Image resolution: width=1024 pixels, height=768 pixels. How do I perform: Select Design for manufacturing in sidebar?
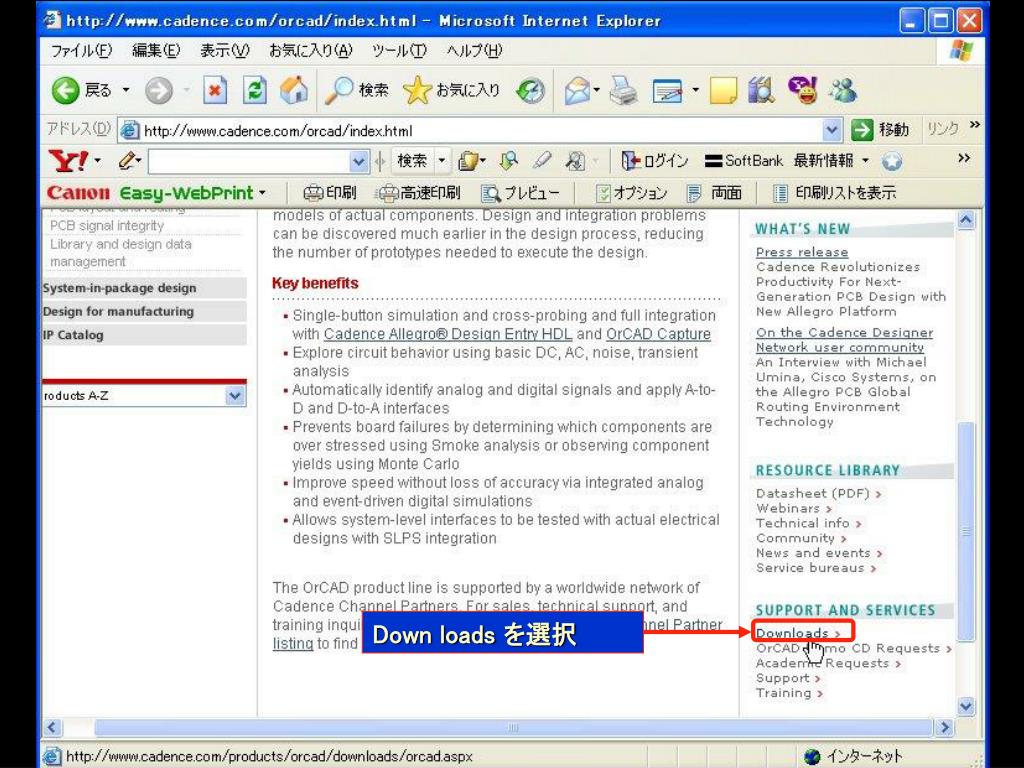click(x=144, y=312)
